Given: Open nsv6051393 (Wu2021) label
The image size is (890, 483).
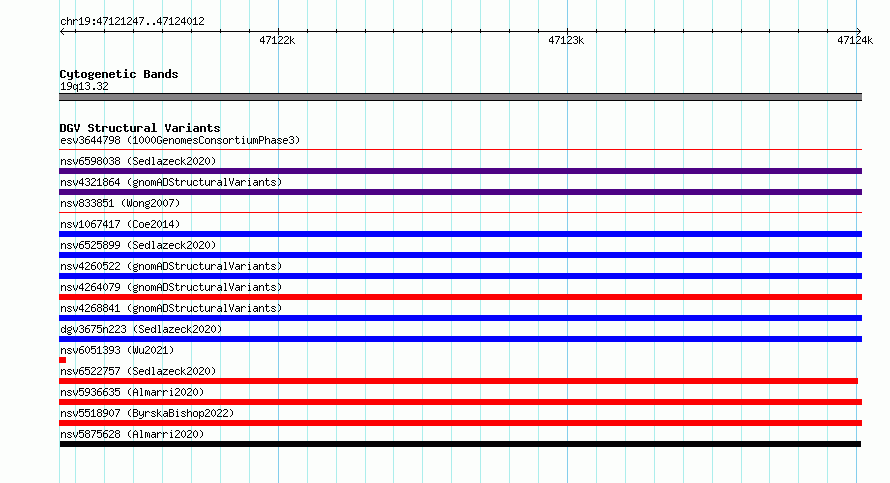Looking at the screenshot, I should 117,350.
